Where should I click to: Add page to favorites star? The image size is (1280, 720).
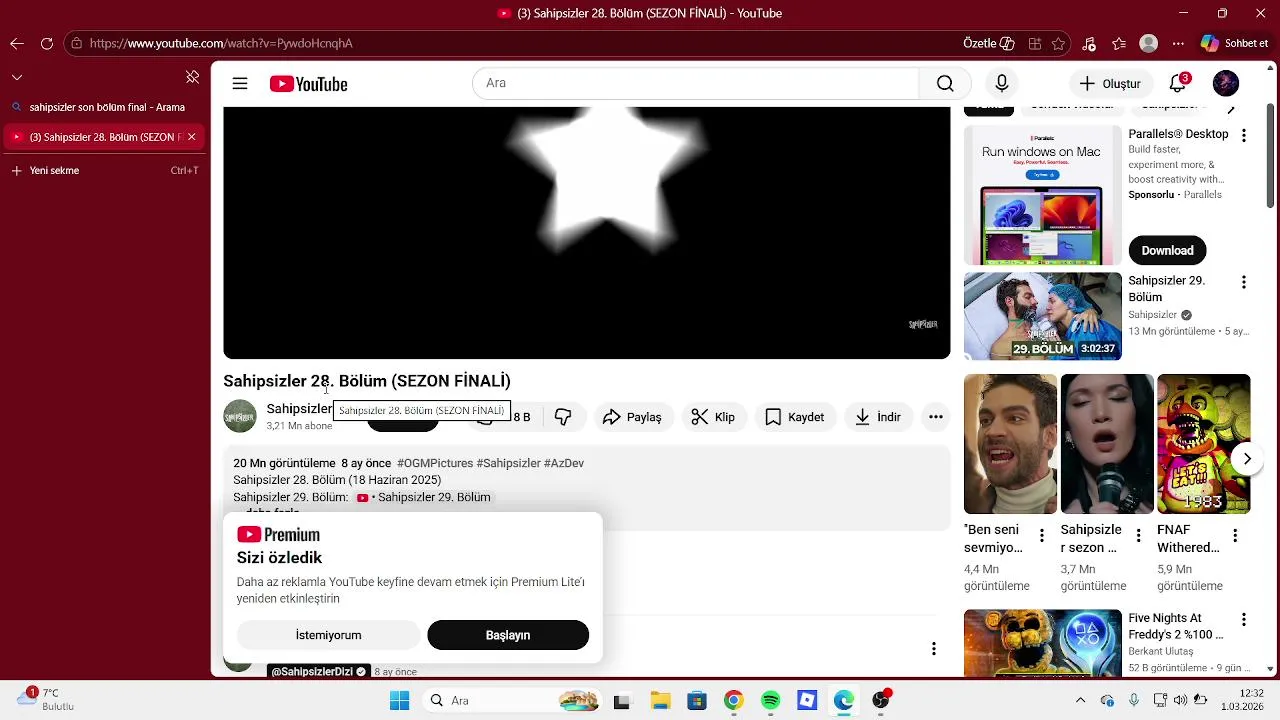(1059, 43)
